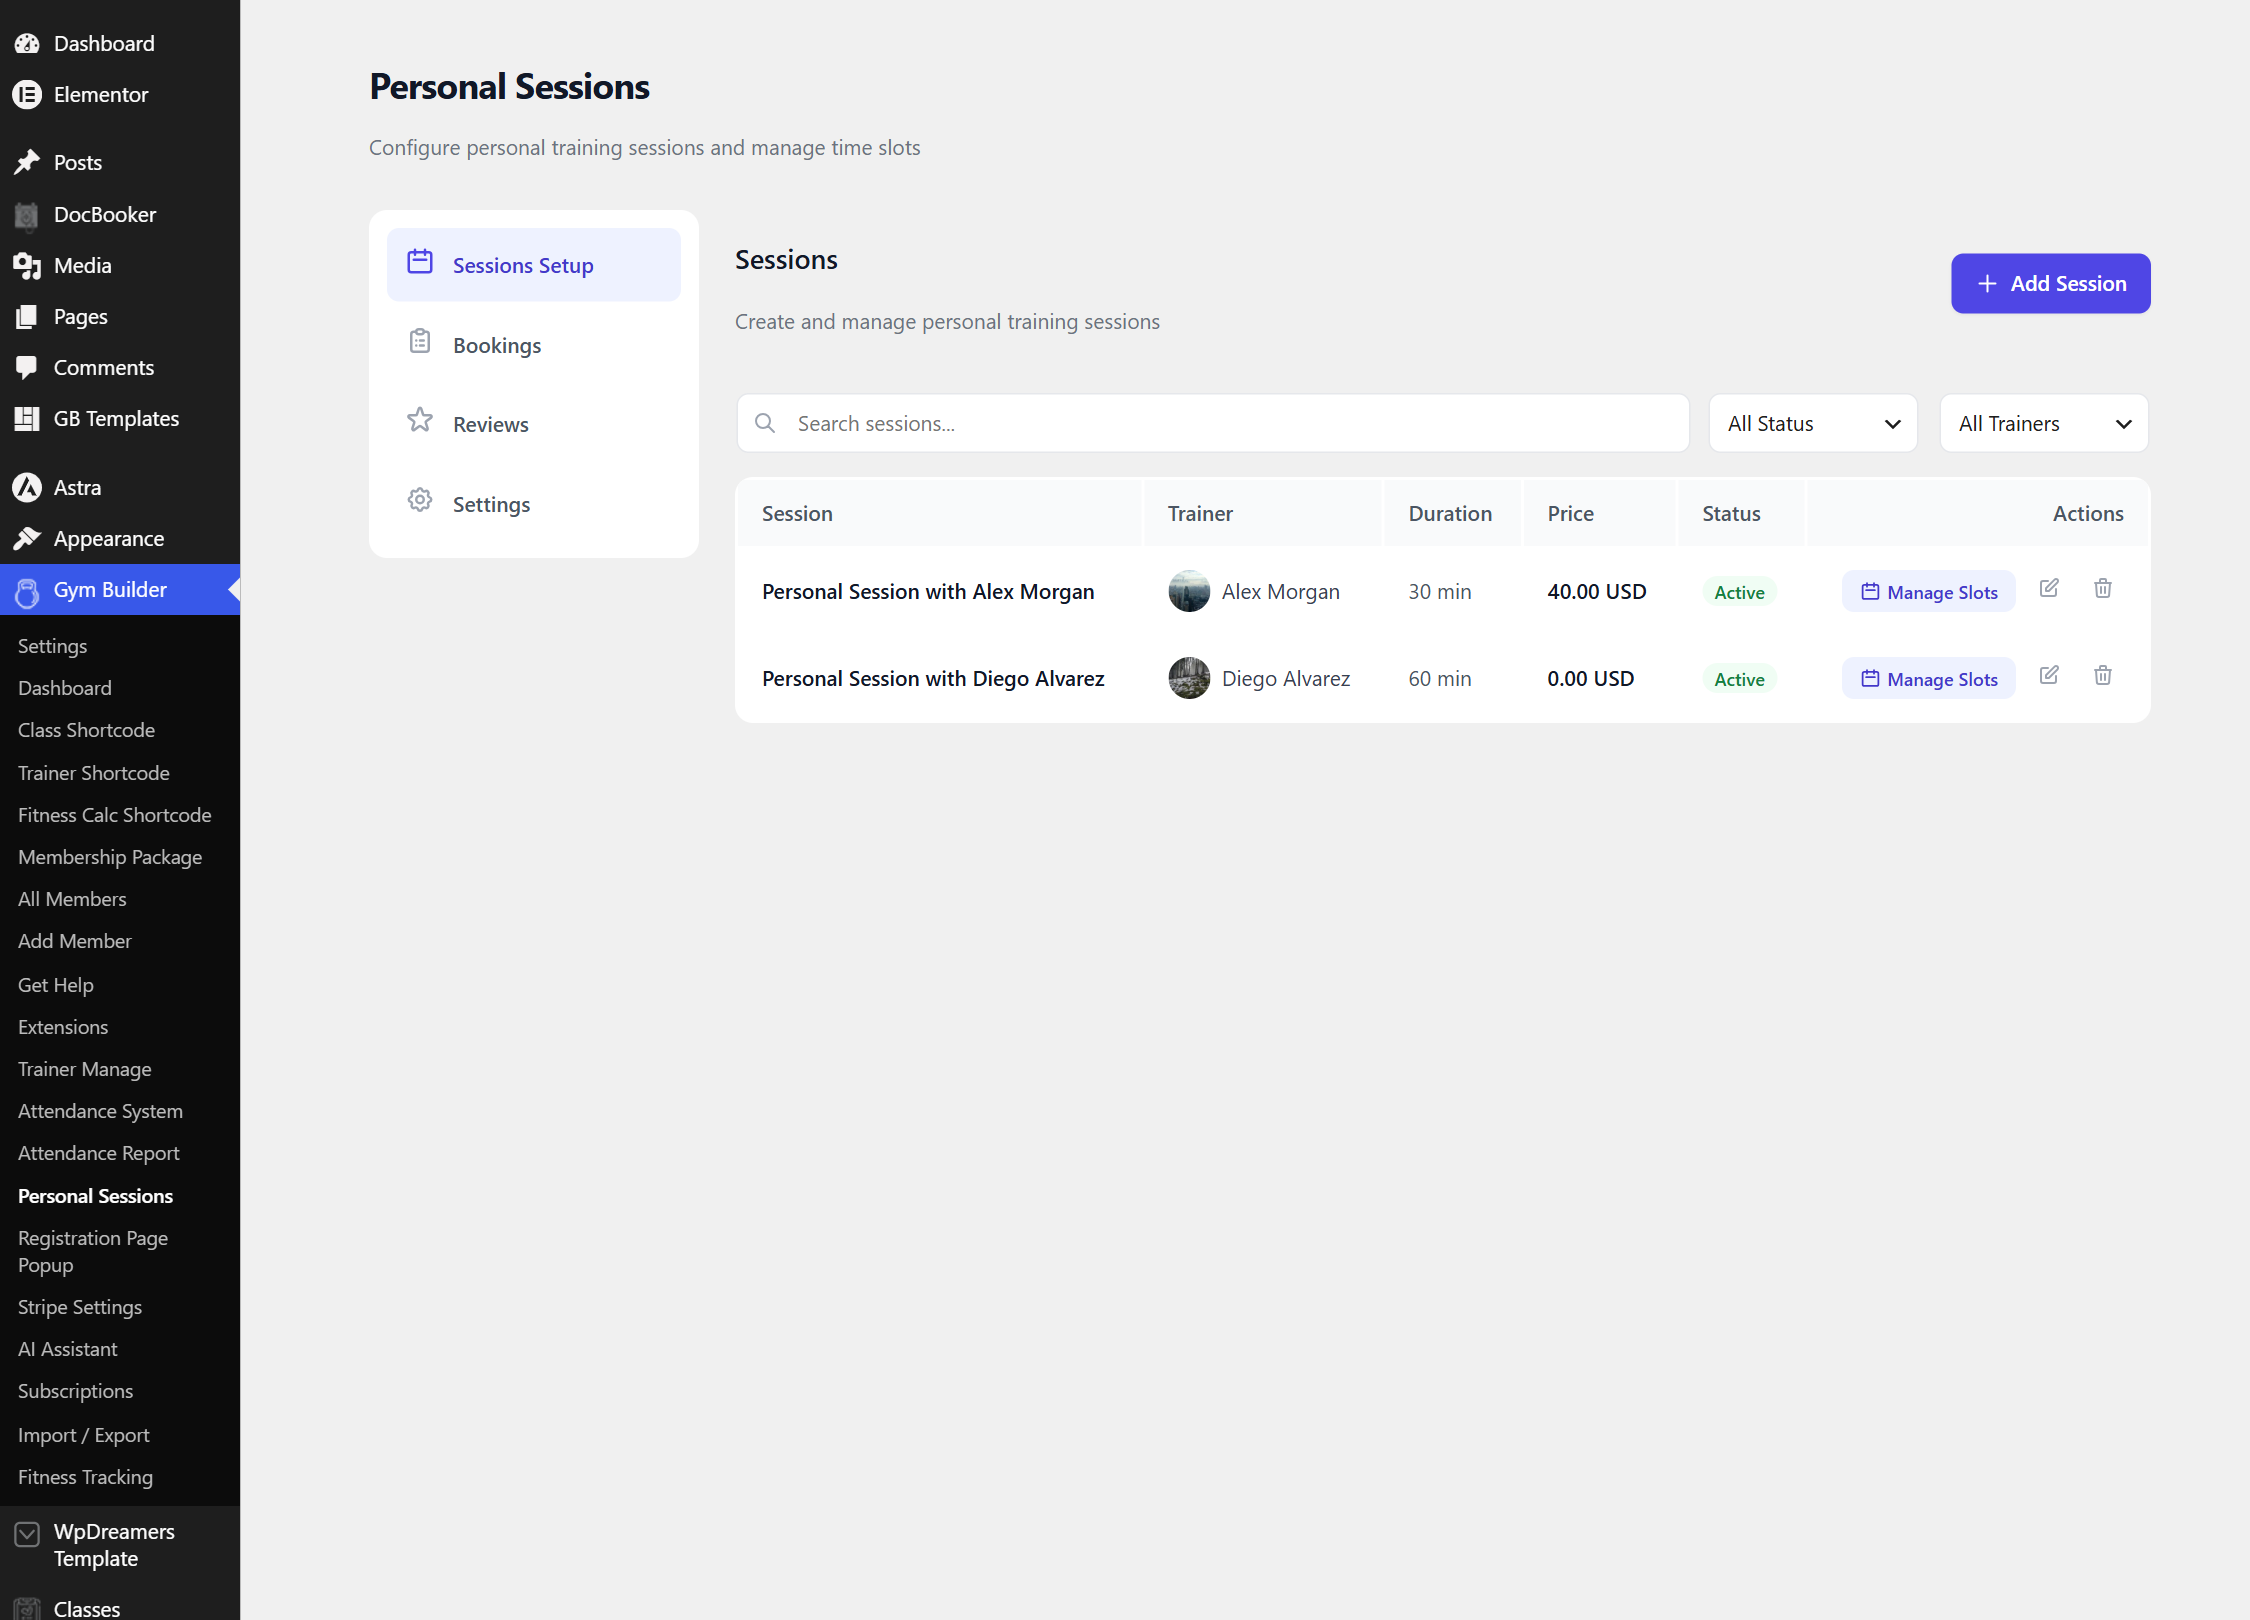This screenshot has height=1620, width=2250.
Task: Open Attendance System submenu link
Action: (x=100, y=1111)
